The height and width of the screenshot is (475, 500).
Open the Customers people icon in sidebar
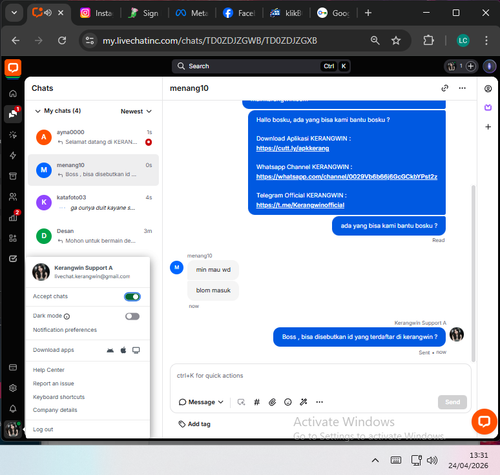[13, 197]
